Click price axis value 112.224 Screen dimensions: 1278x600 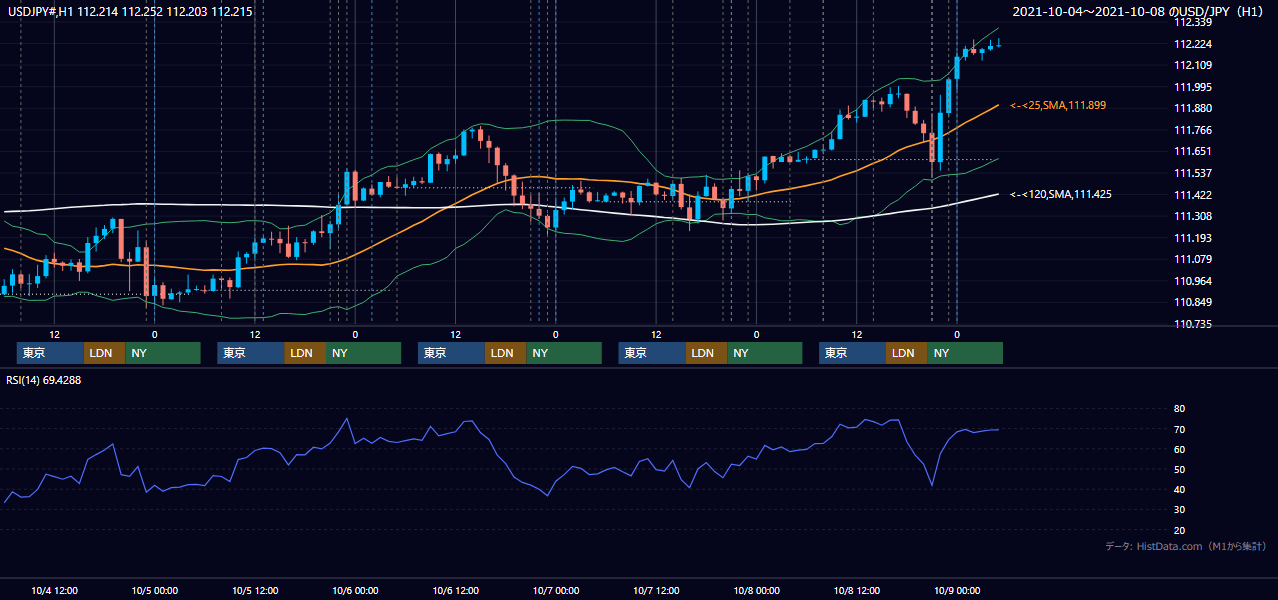point(1194,44)
